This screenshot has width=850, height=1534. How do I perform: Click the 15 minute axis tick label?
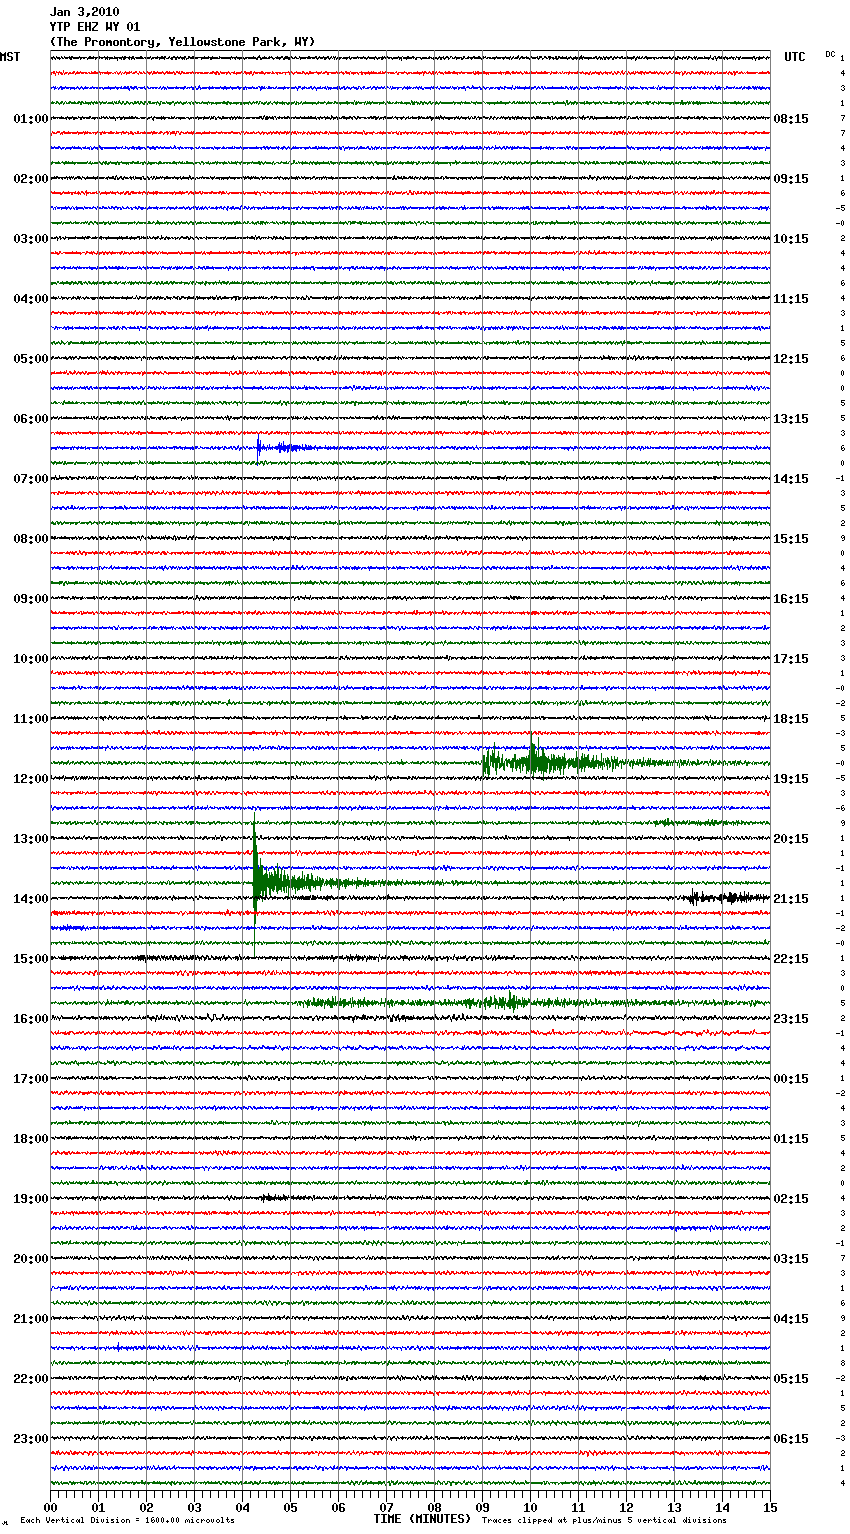pyautogui.click(x=770, y=1507)
